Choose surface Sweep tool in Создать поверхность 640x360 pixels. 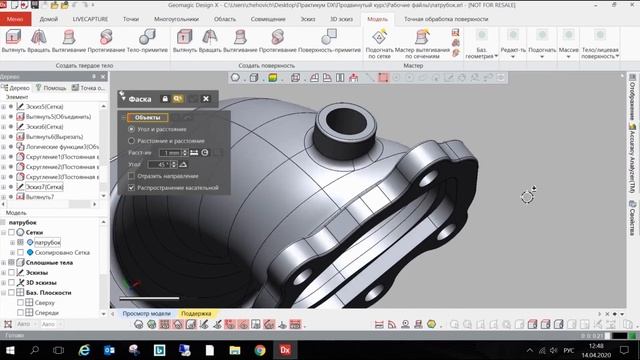tap(278, 41)
